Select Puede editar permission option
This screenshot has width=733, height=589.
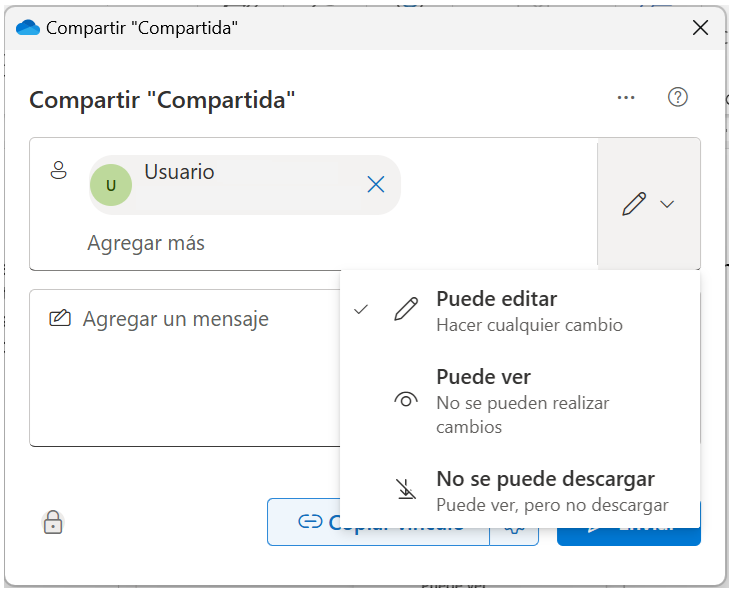point(520,311)
